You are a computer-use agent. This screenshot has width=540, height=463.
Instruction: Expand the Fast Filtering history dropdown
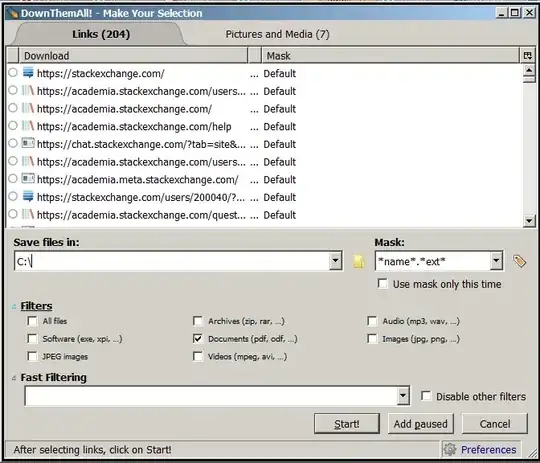pyautogui.click(x=403, y=396)
